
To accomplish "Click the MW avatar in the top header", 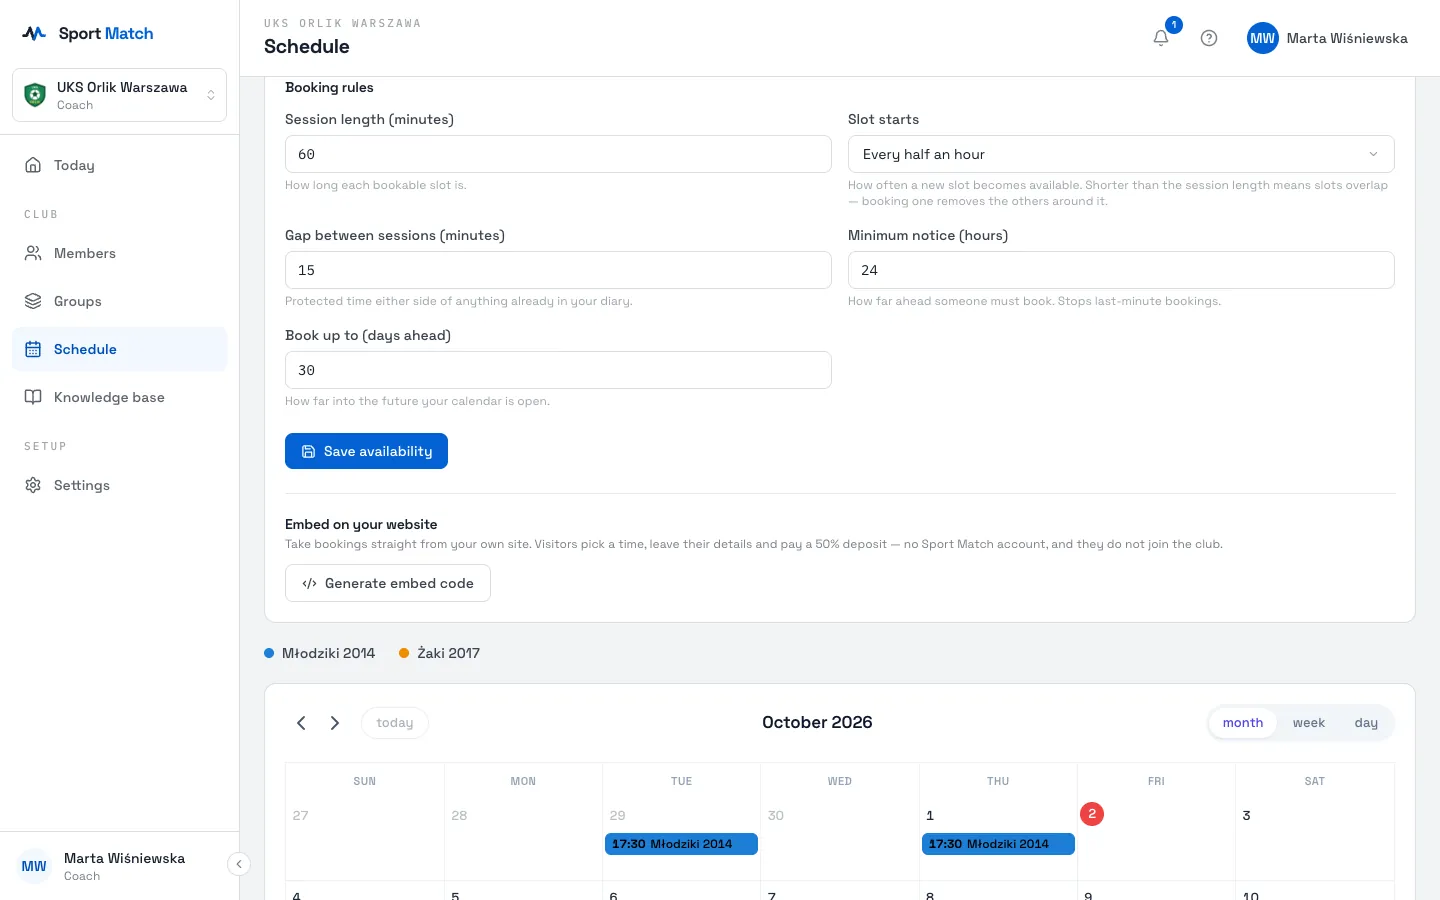I will [1263, 38].
